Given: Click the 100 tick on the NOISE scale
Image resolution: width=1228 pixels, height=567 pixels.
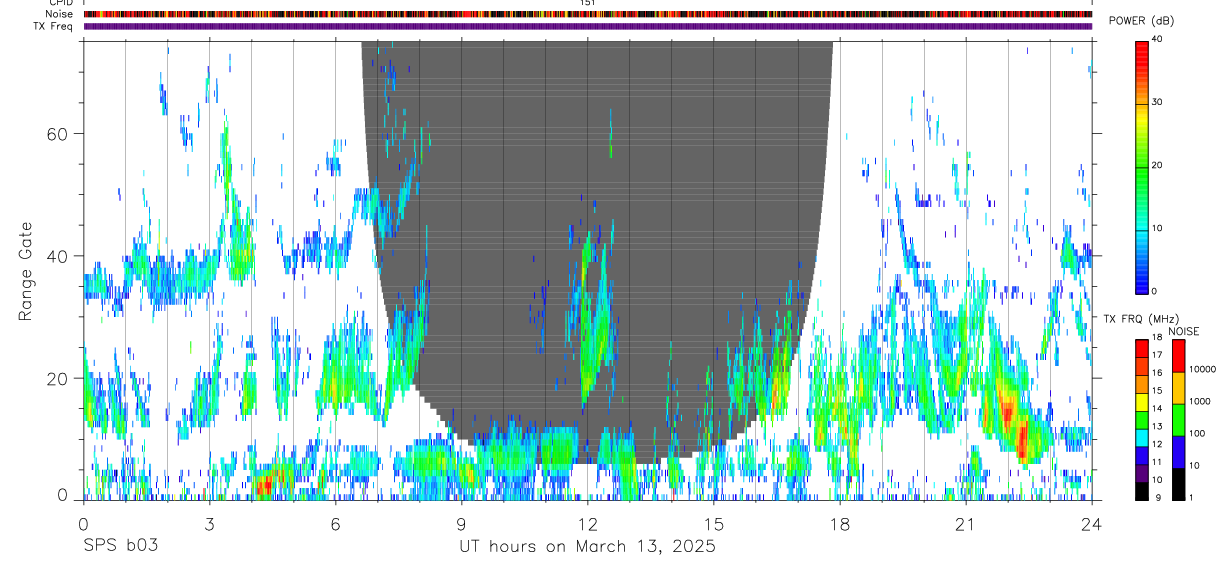Looking at the screenshot, I should pyautogui.click(x=1197, y=434).
